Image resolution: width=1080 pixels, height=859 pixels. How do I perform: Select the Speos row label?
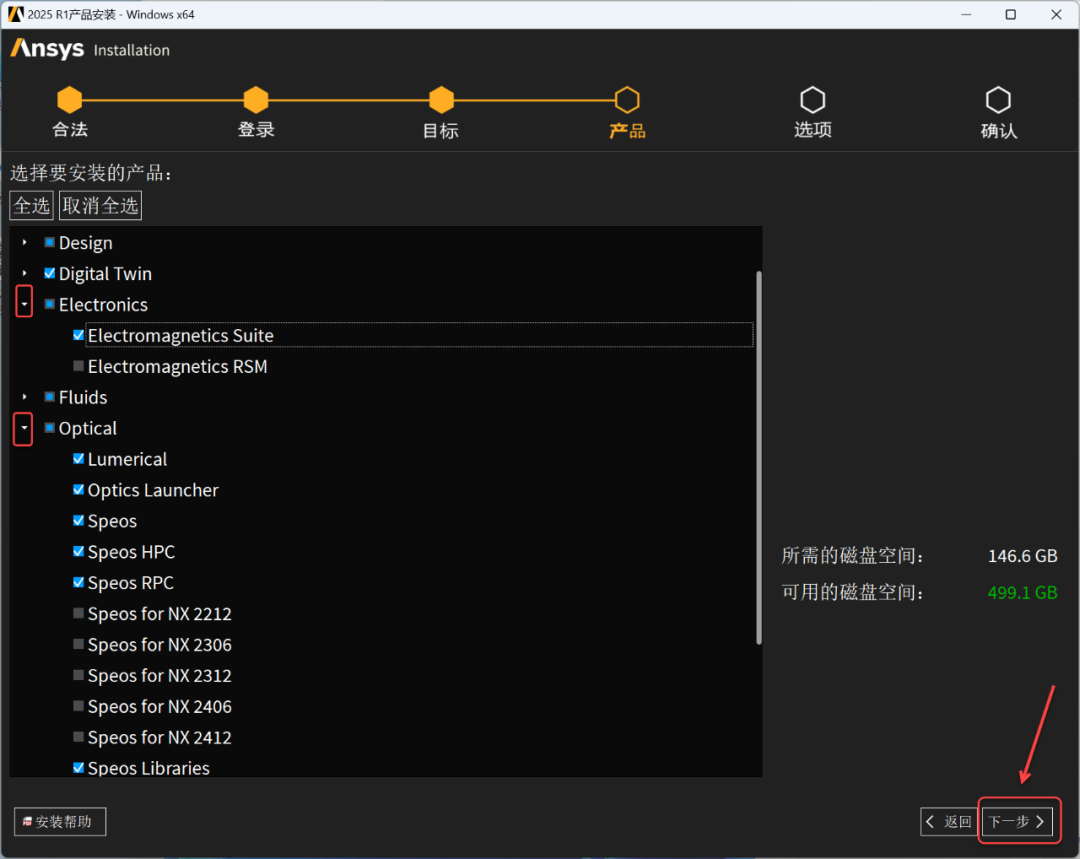coord(112,521)
